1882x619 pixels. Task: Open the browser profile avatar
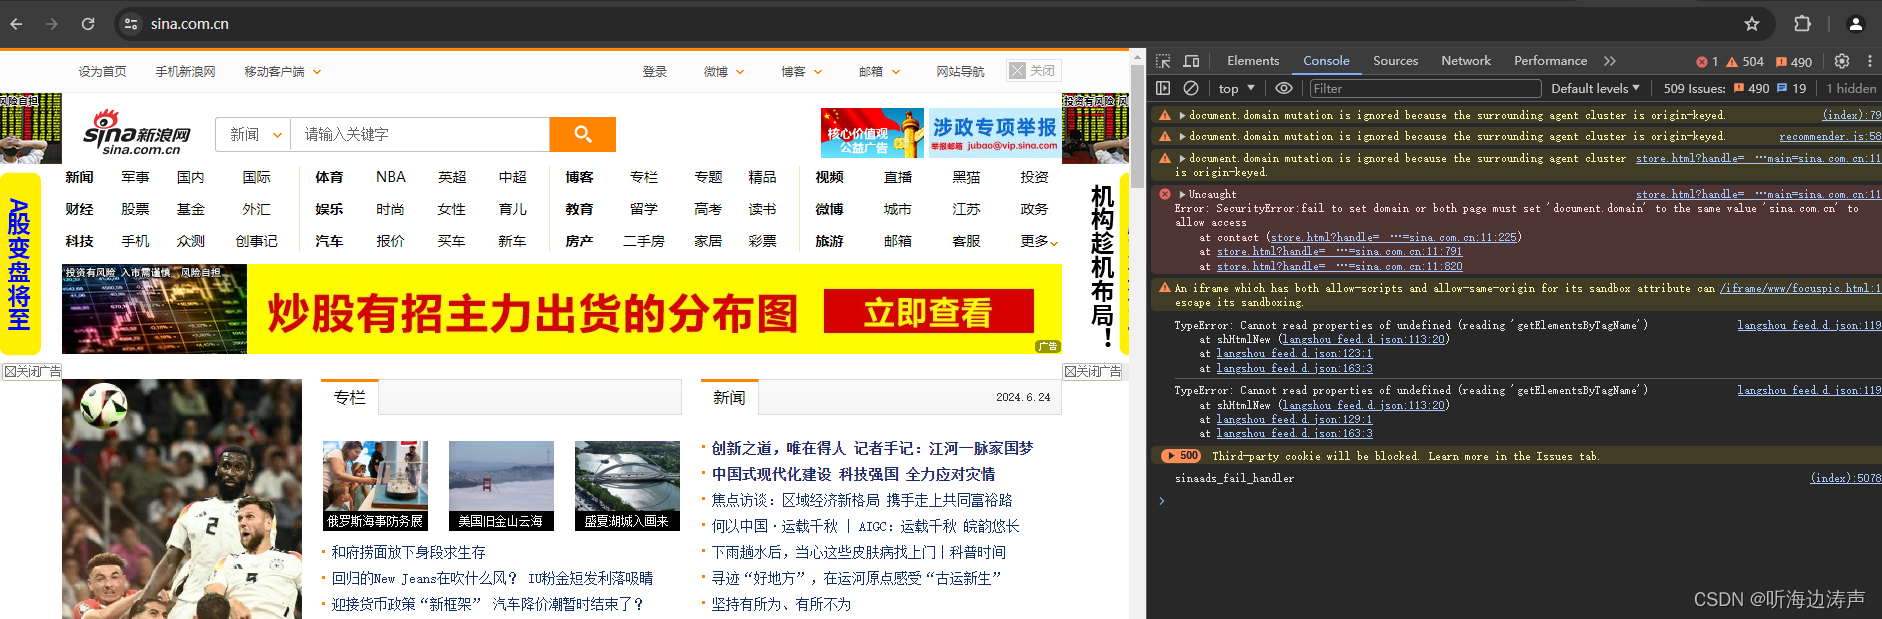tap(1855, 24)
